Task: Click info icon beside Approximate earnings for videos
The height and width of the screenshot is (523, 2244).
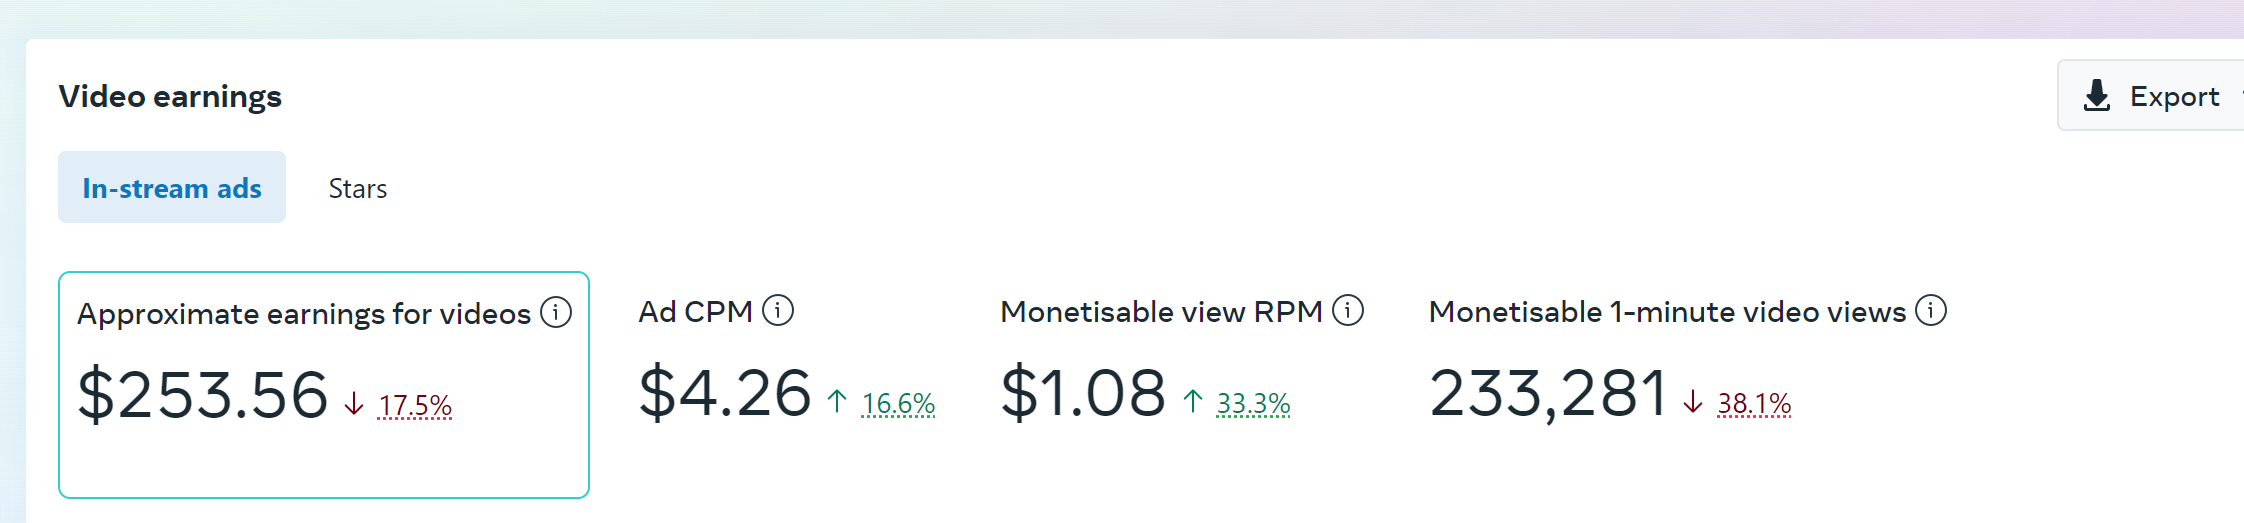Action: tap(556, 313)
